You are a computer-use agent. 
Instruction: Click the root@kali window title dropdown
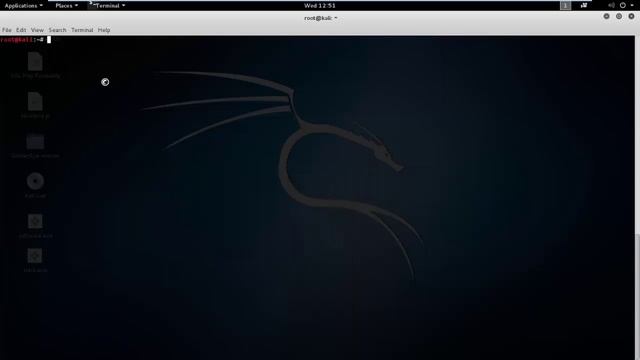pyautogui.click(x=320, y=18)
